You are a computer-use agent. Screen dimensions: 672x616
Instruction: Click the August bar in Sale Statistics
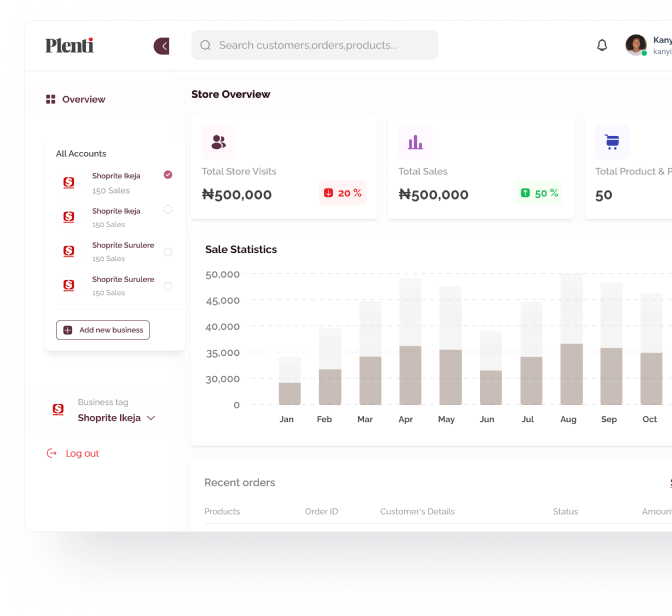(x=571, y=340)
